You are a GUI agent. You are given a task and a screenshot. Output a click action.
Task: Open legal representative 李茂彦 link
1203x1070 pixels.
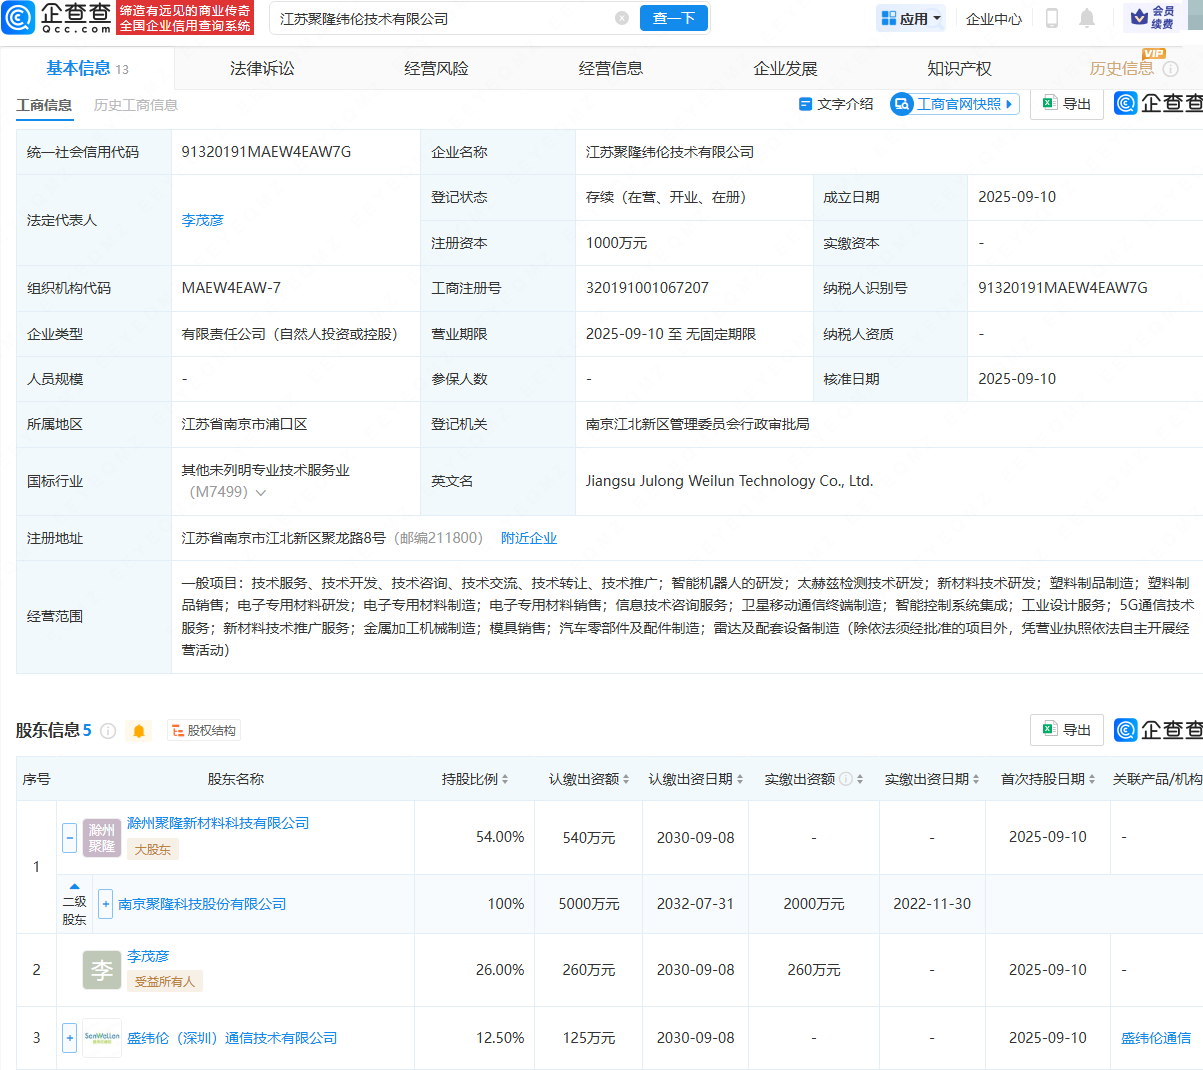[203, 220]
